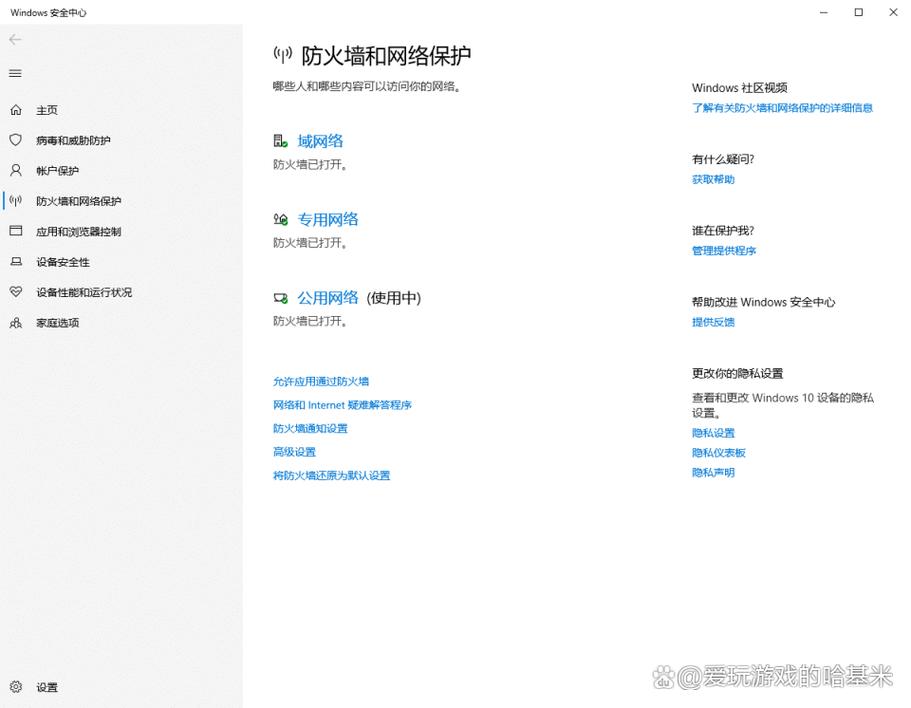911x708 pixels.
Task: Click the family icon for 家庭选项
Action: click(16, 323)
